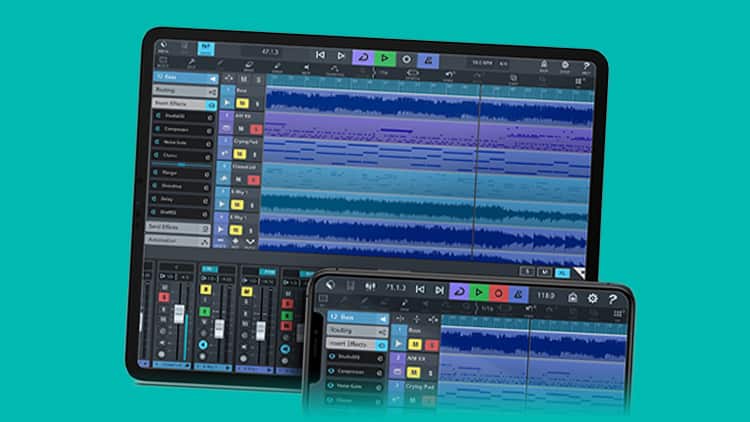Toggle the metronome button on the phone
Screen dimensions: 750x422
coord(518,294)
